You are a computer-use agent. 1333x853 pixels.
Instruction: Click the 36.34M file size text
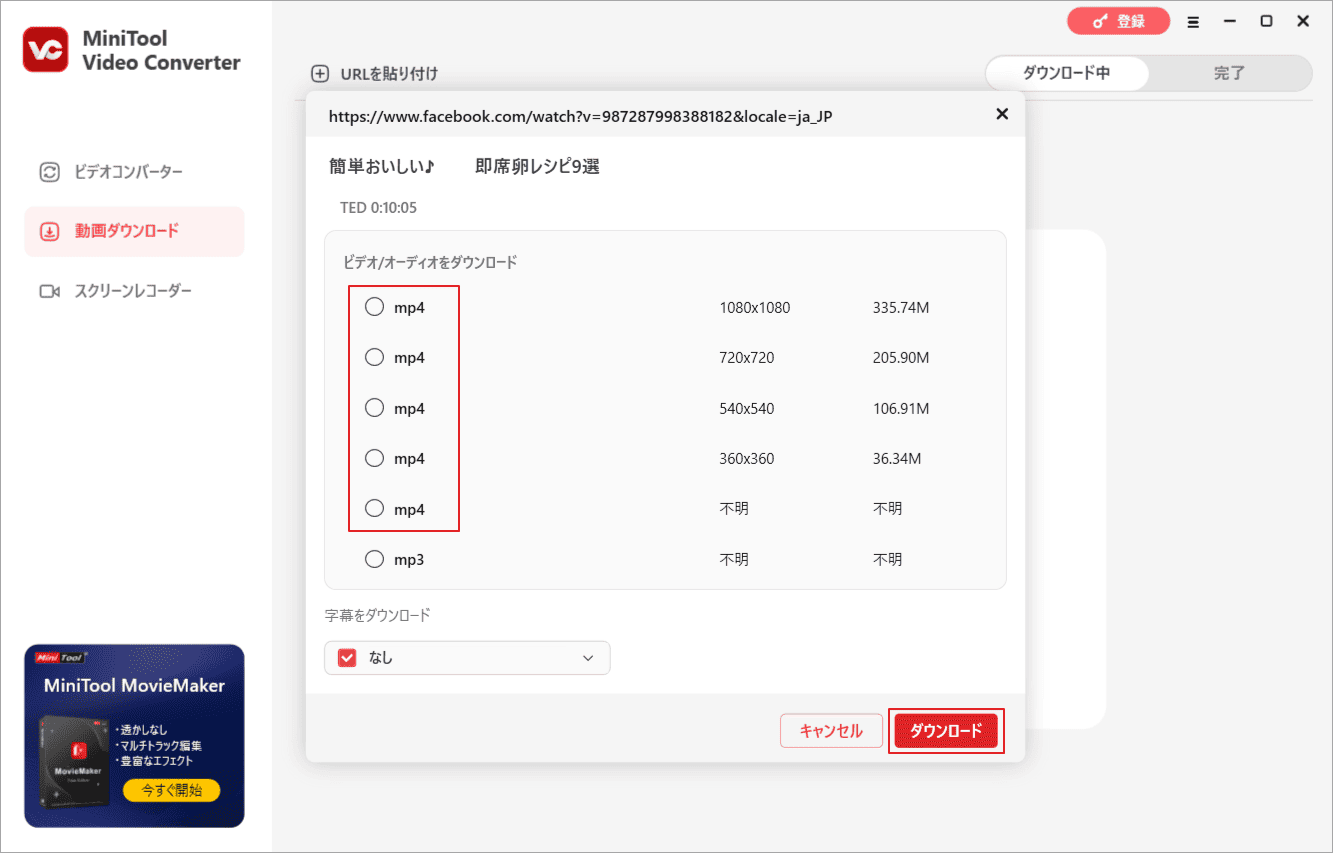[896, 458]
